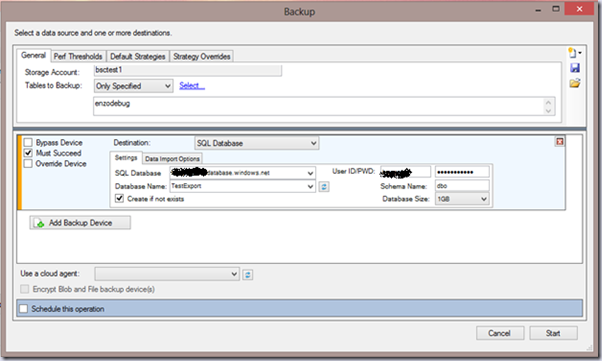Open saved settings with the folder icon
Viewport: 602px width, 361px height.
click(x=575, y=83)
